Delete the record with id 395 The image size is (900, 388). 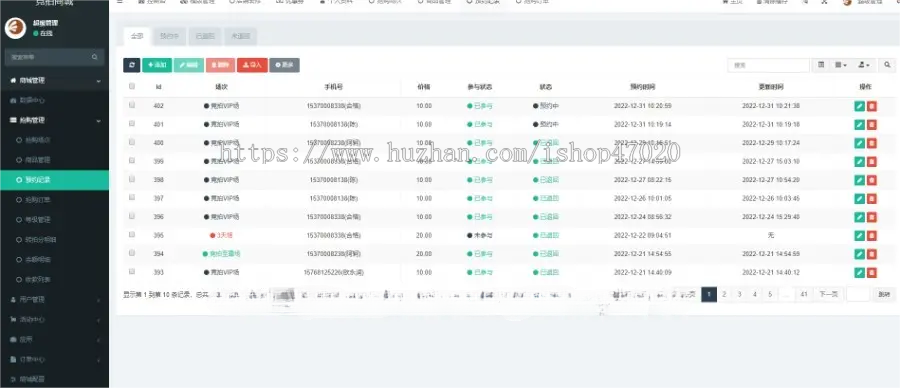click(x=872, y=235)
